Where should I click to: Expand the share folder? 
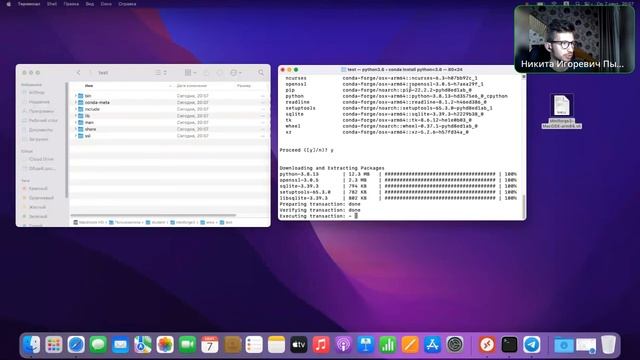click(x=76, y=129)
